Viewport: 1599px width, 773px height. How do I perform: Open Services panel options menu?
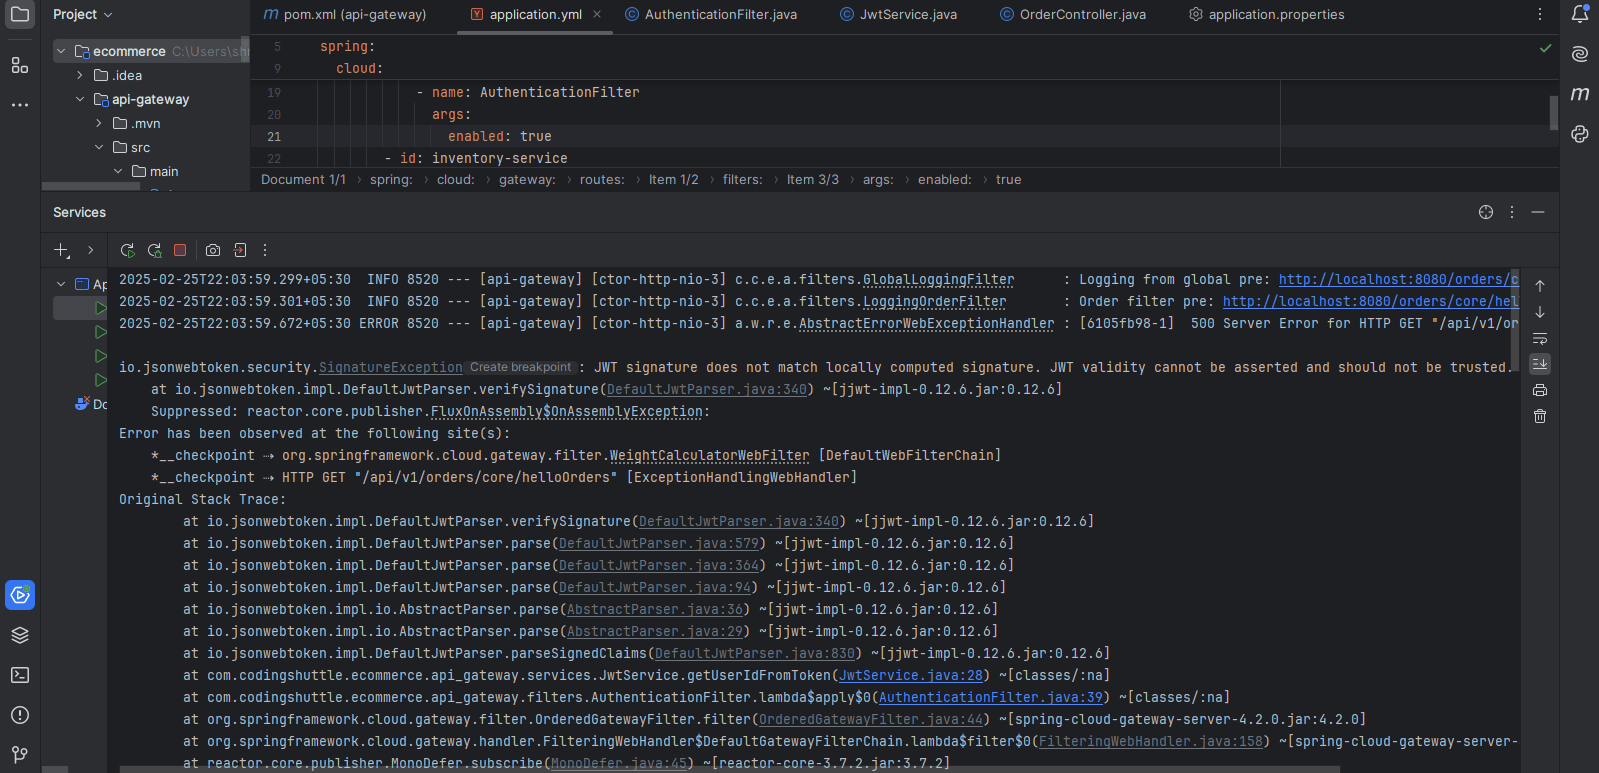click(1512, 212)
